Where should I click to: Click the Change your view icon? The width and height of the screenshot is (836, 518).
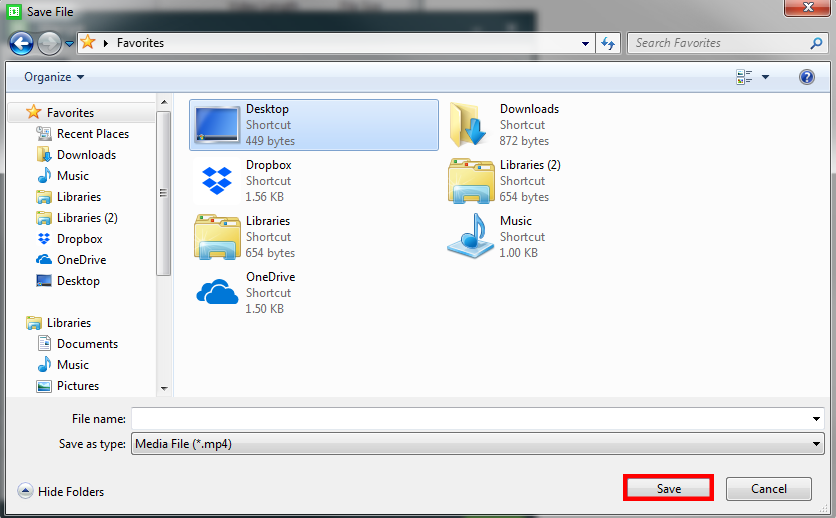pos(744,77)
